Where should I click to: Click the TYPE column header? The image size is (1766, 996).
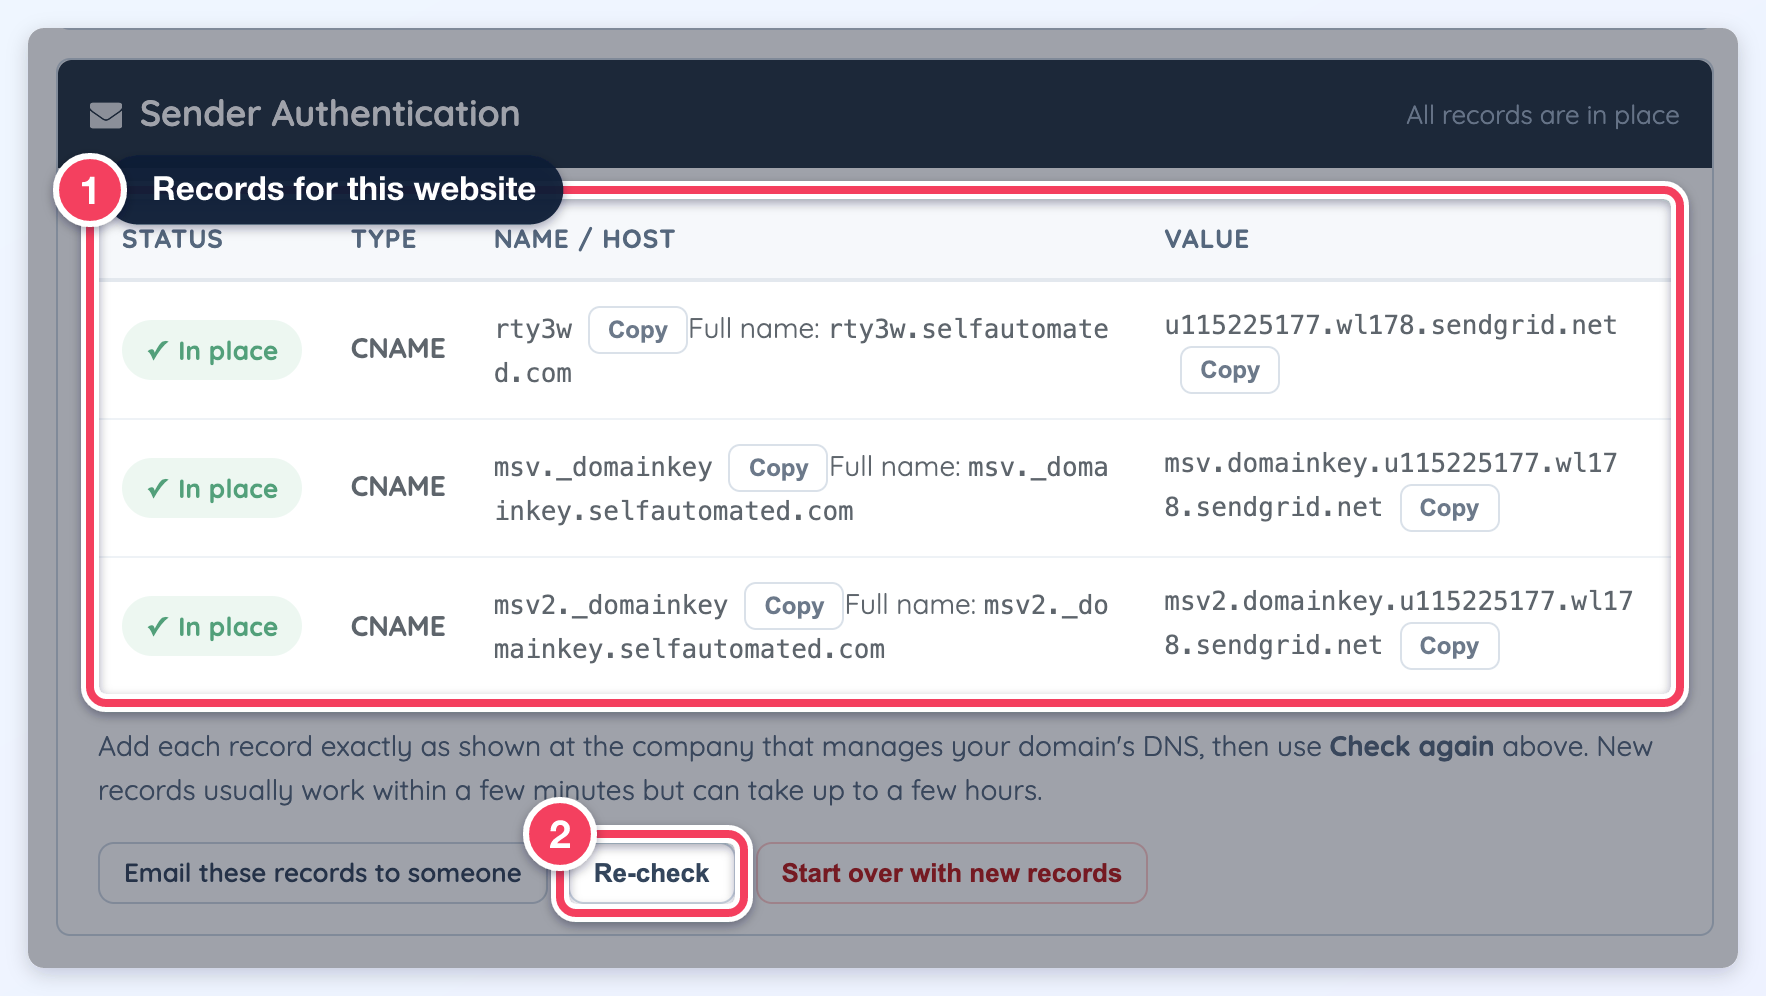coord(384,239)
